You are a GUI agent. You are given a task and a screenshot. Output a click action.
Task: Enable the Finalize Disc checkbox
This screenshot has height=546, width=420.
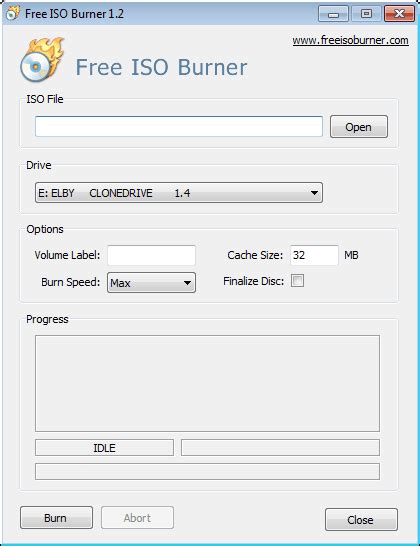pyautogui.click(x=297, y=281)
